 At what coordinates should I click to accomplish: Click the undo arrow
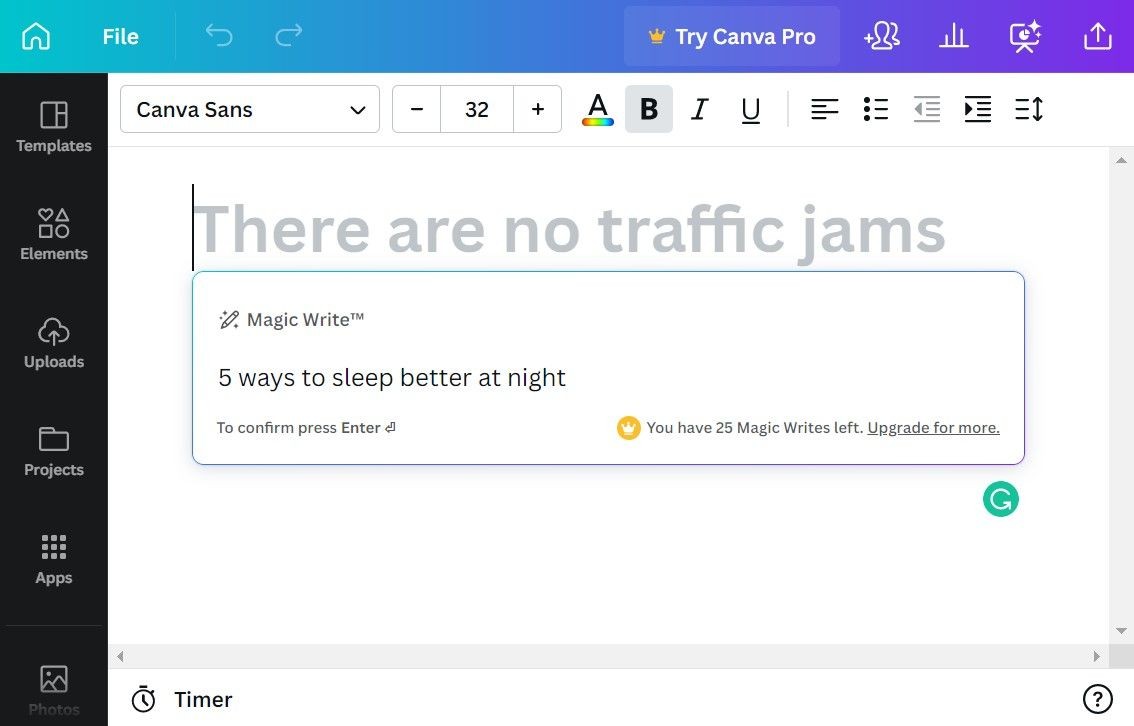pos(218,35)
